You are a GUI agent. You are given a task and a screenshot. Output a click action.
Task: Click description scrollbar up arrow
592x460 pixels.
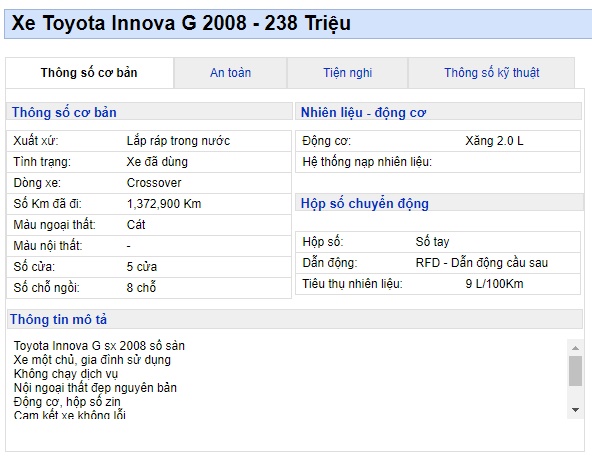pos(575,348)
